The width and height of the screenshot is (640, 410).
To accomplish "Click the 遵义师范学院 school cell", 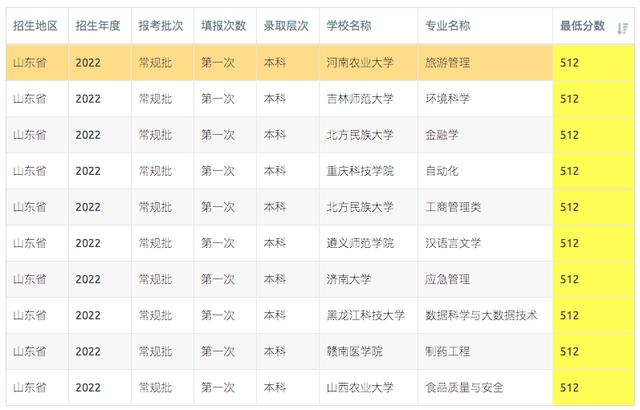I will [x=360, y=243].
